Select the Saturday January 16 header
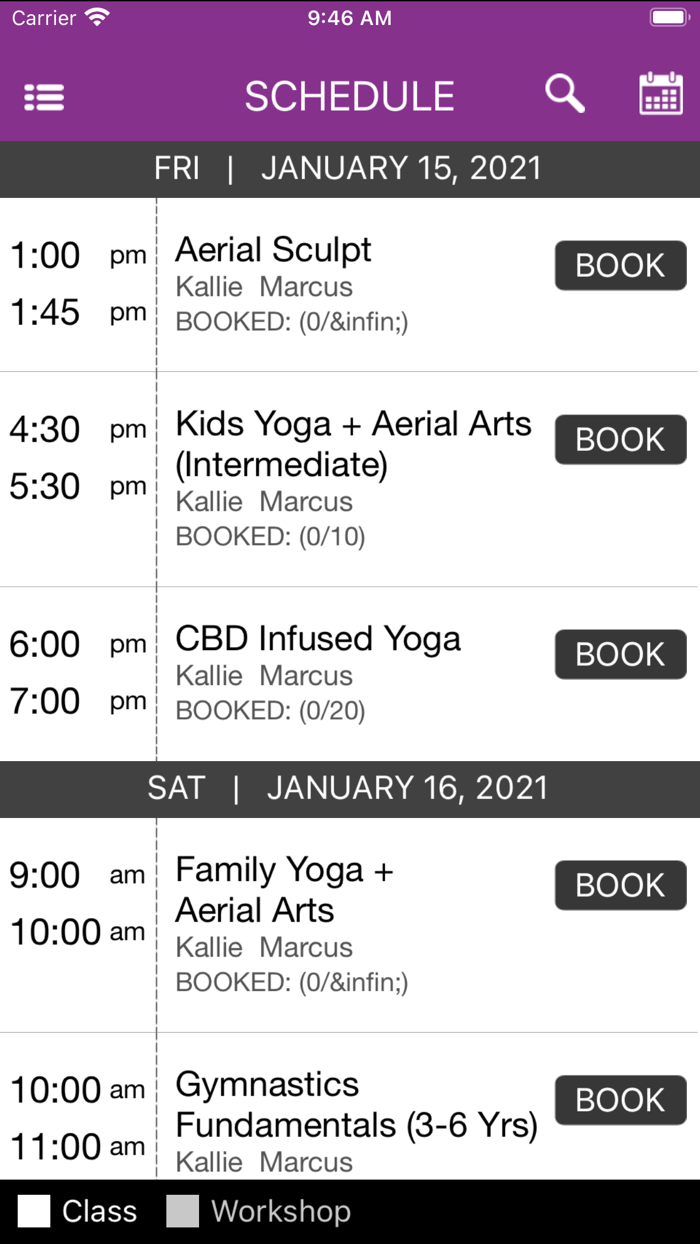This screenshot has width=700, height=1244. pyautogui.click(x=350, y=788)
